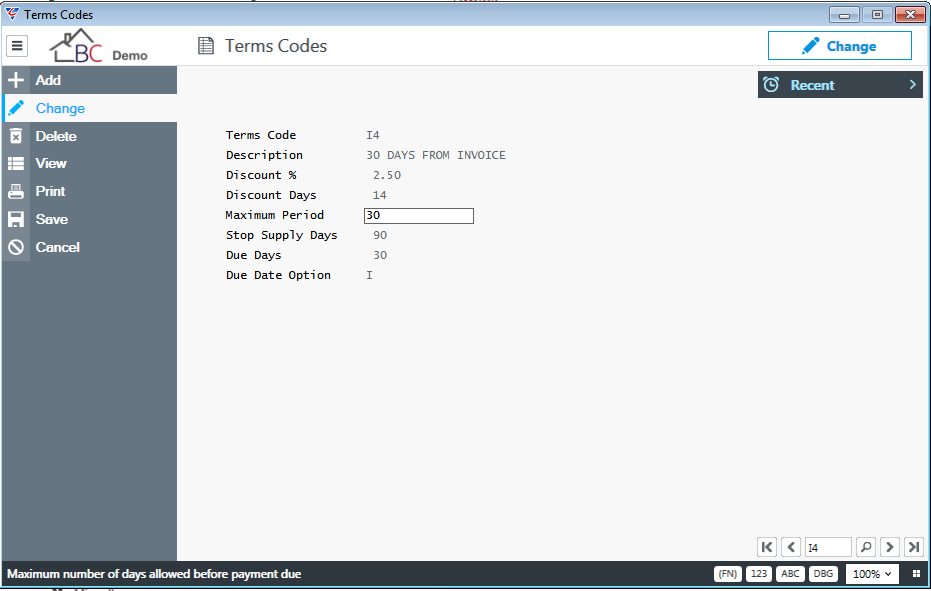Click the Terms Codes document icon
The width and height of the screenshot is (931, 591).
206,46
